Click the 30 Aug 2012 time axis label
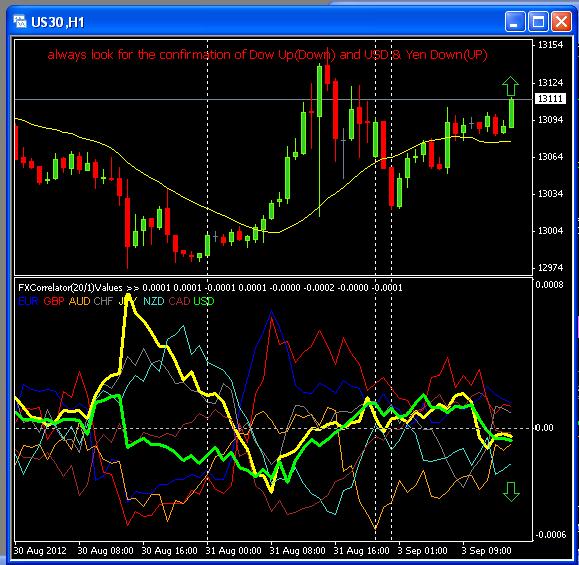 tap(40, 551)
